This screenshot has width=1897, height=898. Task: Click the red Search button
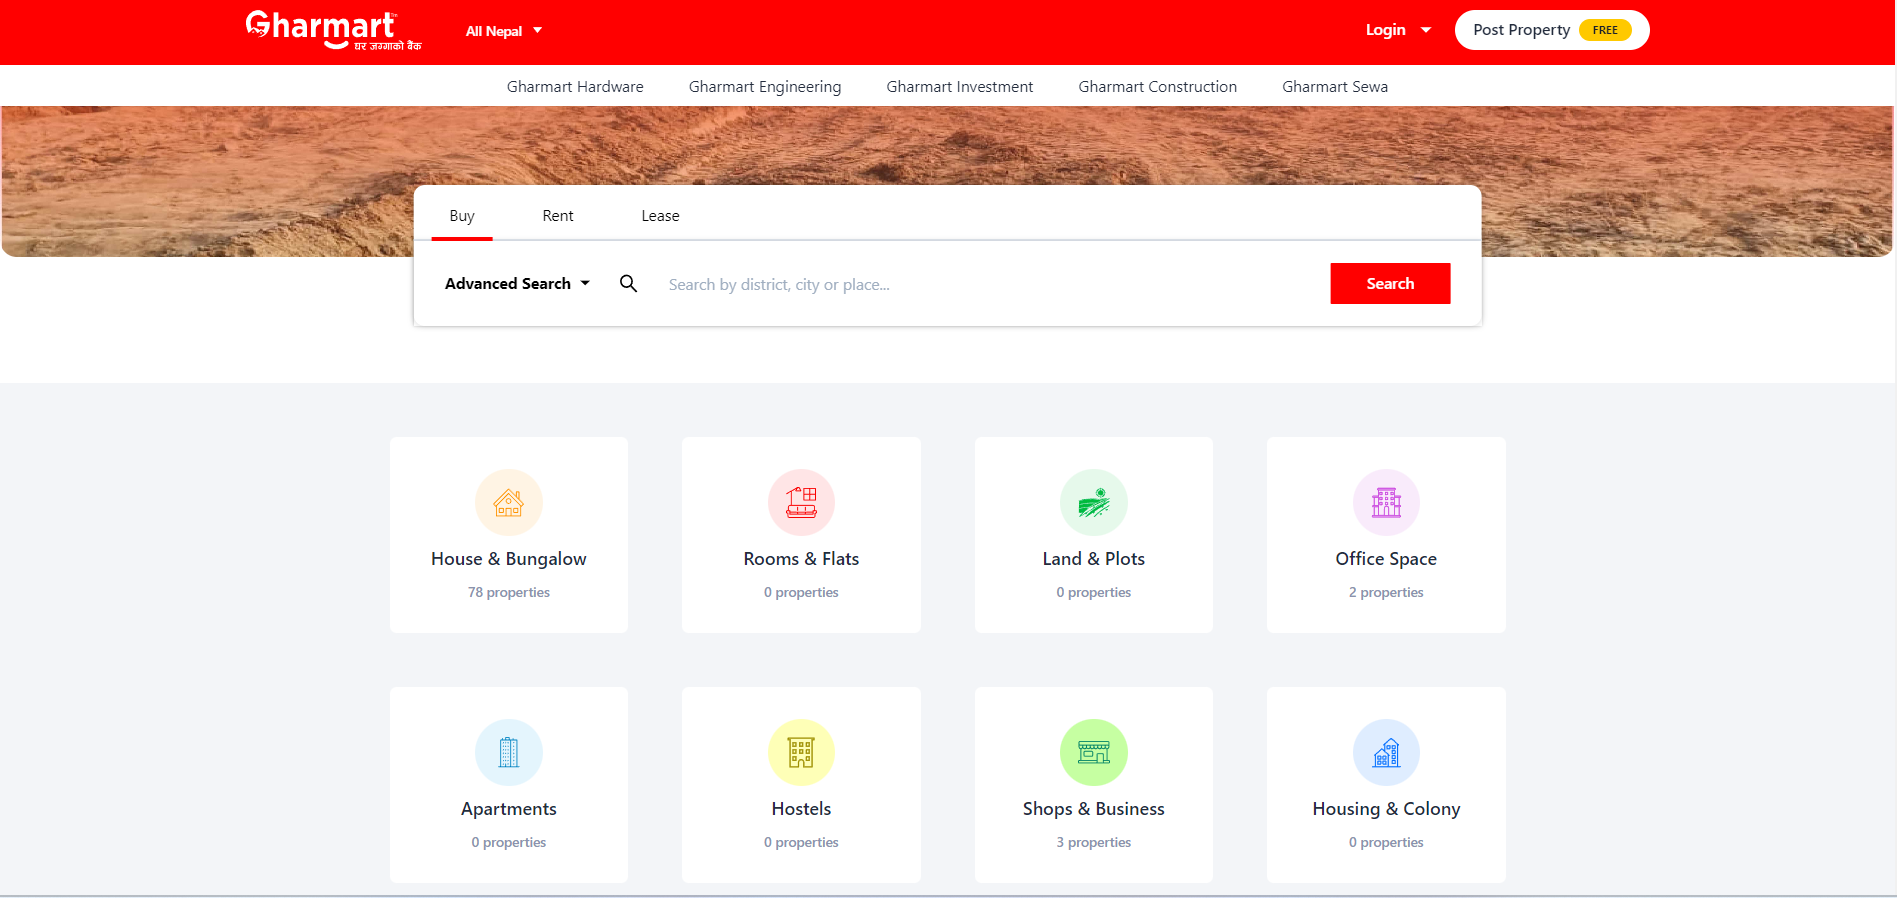tap(1390, 284)
